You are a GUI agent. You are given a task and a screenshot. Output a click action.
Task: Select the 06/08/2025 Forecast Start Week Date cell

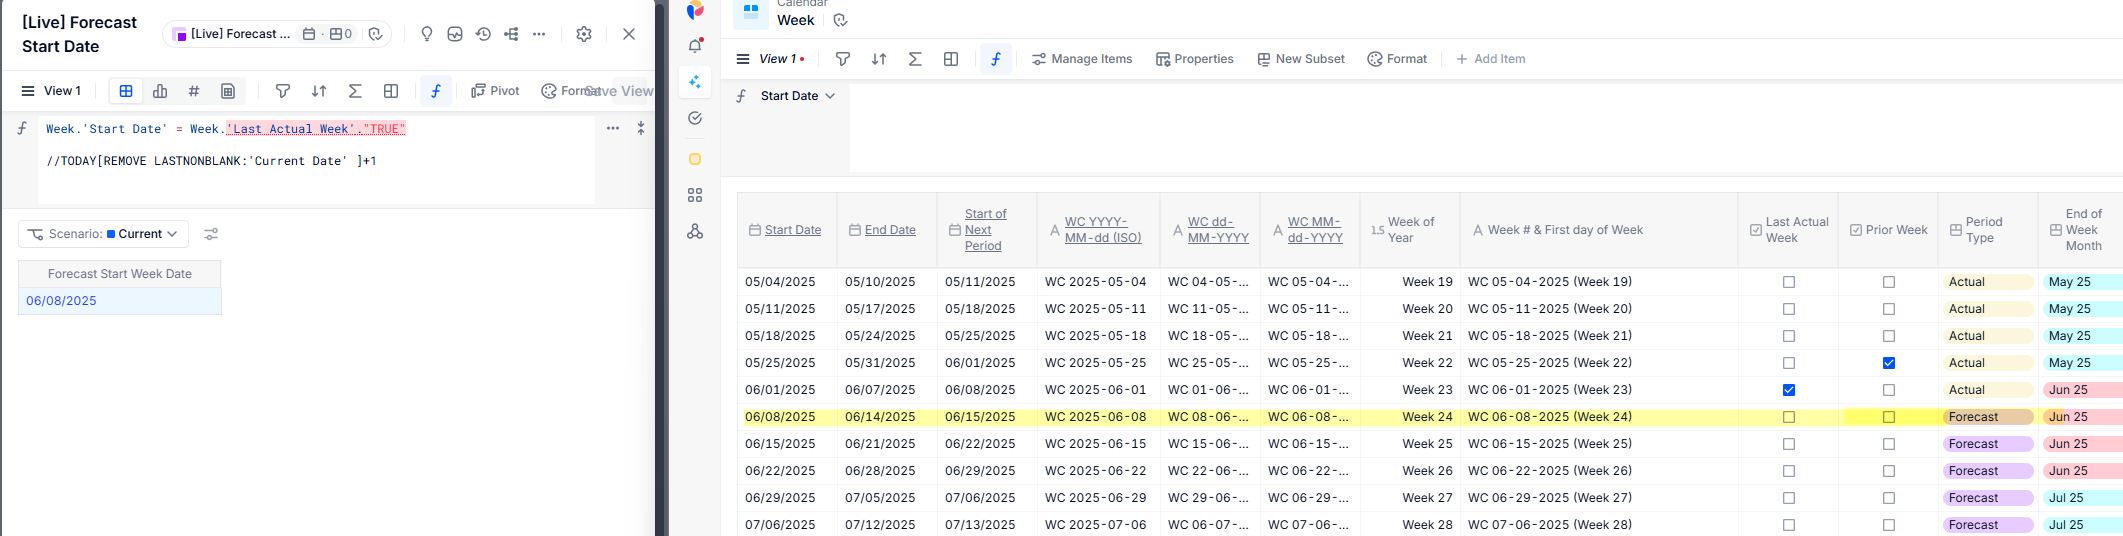[119, 301]
